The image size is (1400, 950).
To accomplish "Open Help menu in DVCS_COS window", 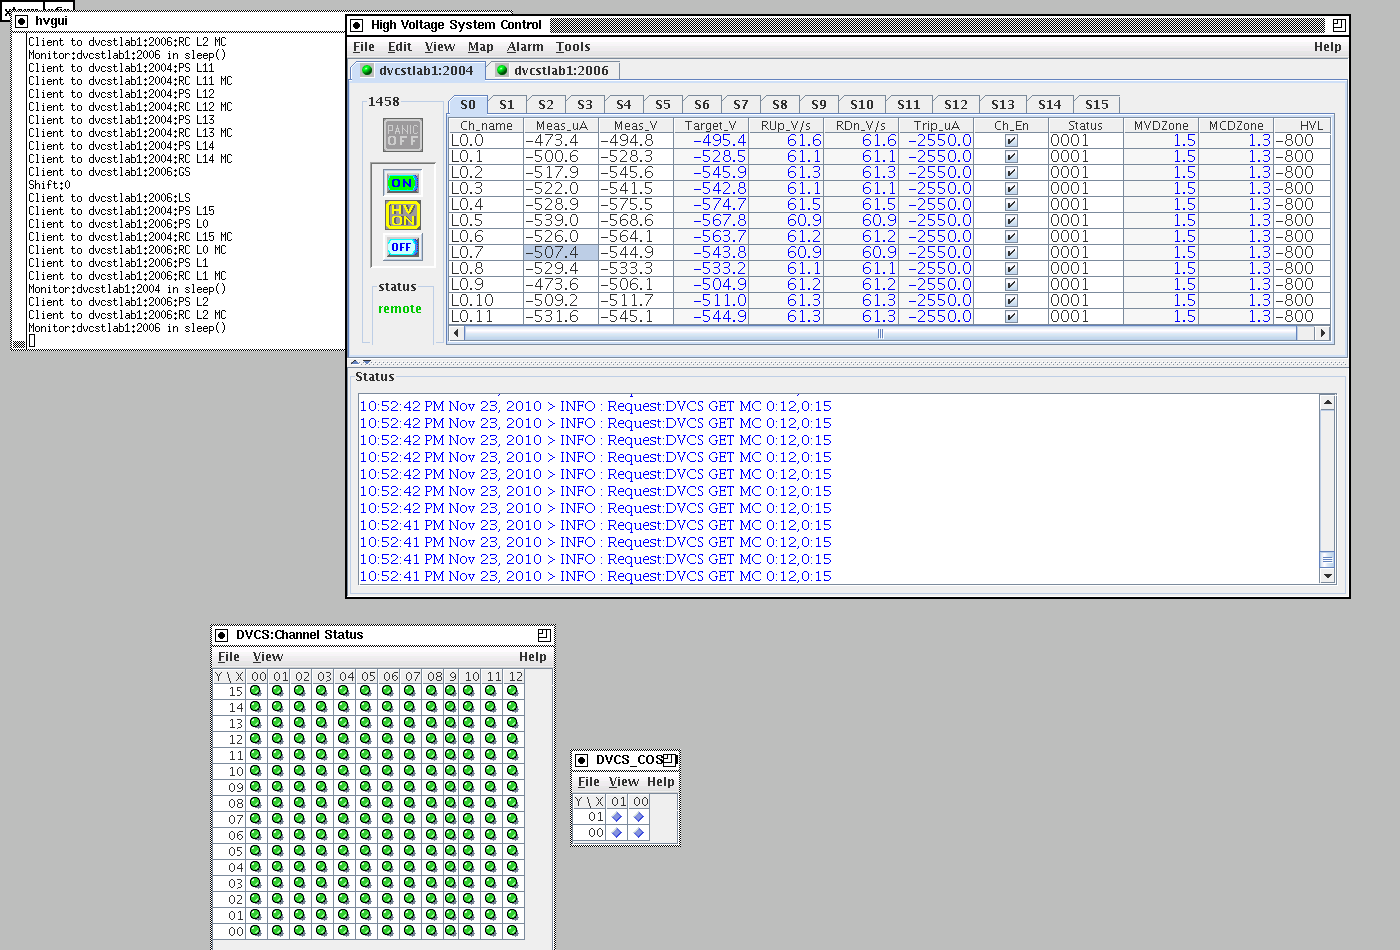I will pos(660,782).
